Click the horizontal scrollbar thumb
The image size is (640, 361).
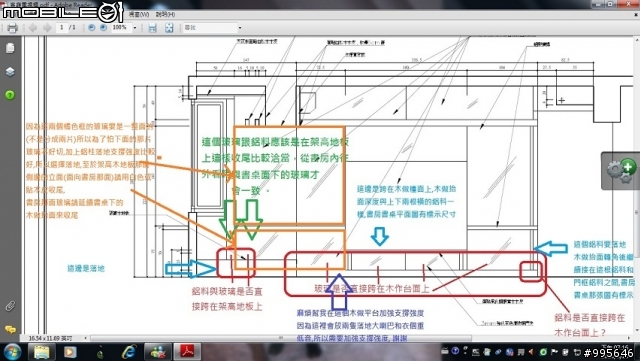[281, 338]
